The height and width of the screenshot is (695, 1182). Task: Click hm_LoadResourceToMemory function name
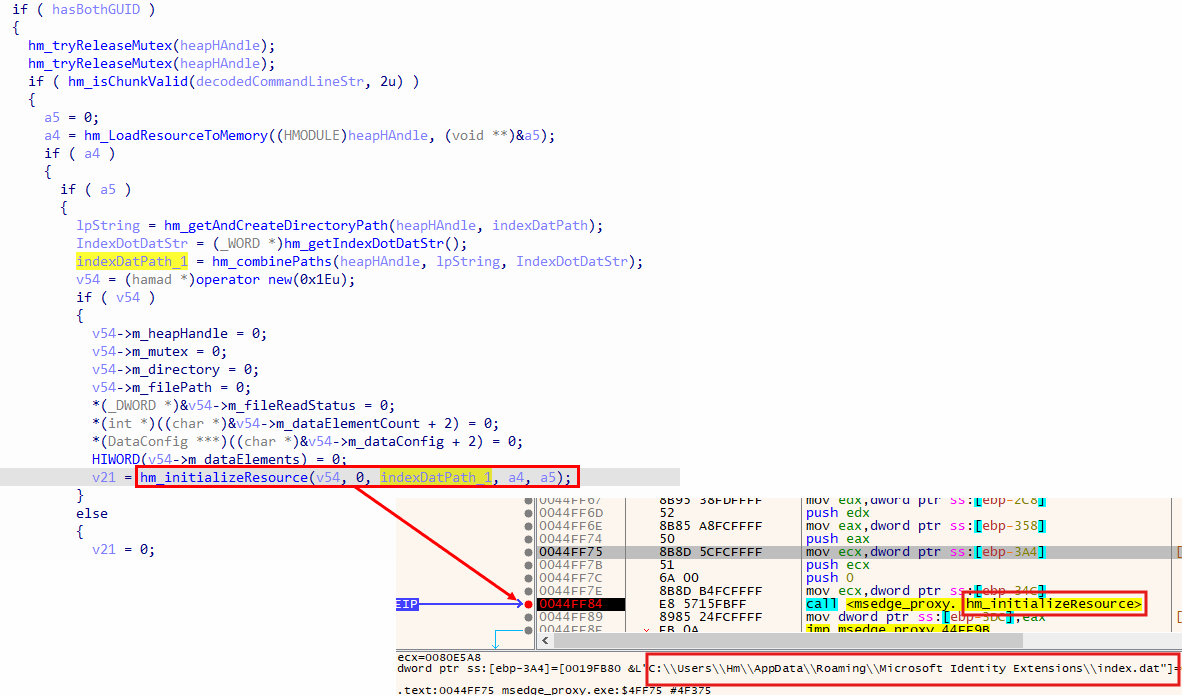pos(176,136)
